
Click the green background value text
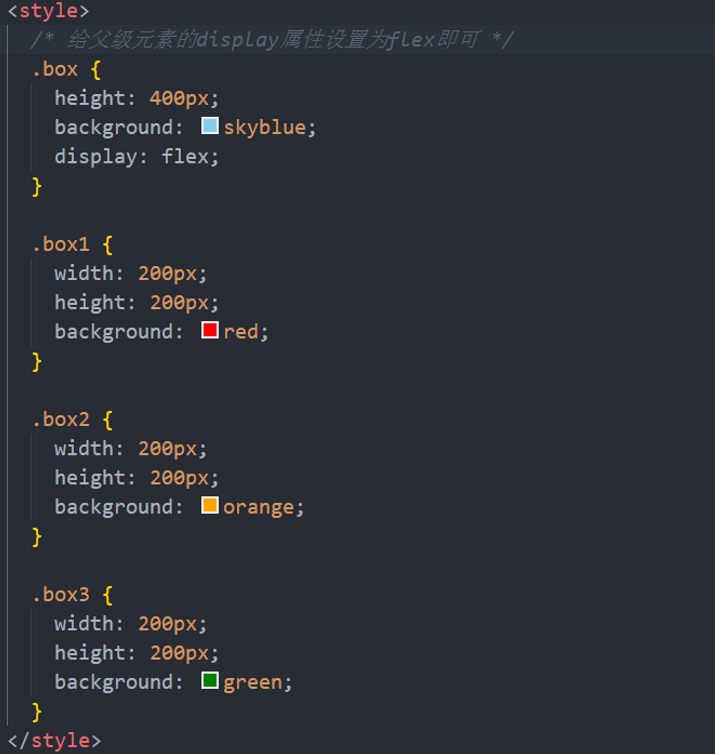point(254,681)
